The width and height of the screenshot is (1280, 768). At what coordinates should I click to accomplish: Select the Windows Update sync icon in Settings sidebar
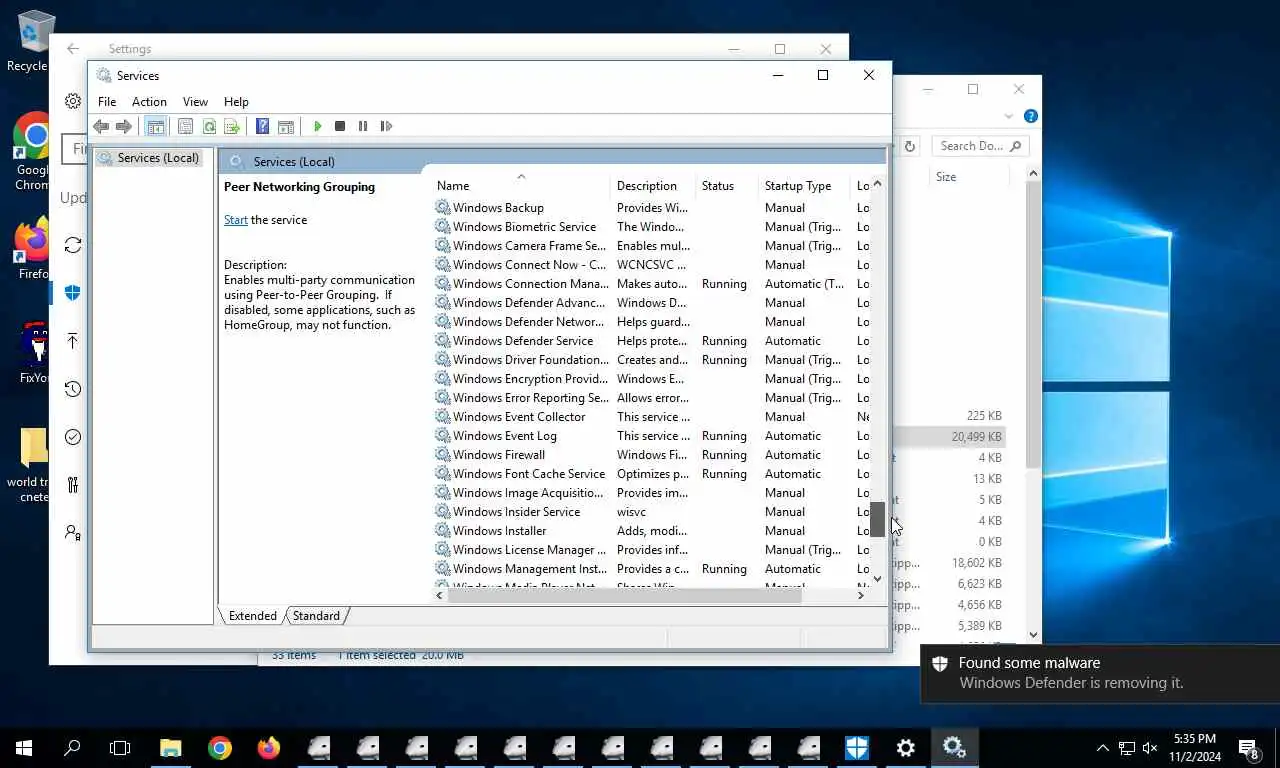point(73,245)
